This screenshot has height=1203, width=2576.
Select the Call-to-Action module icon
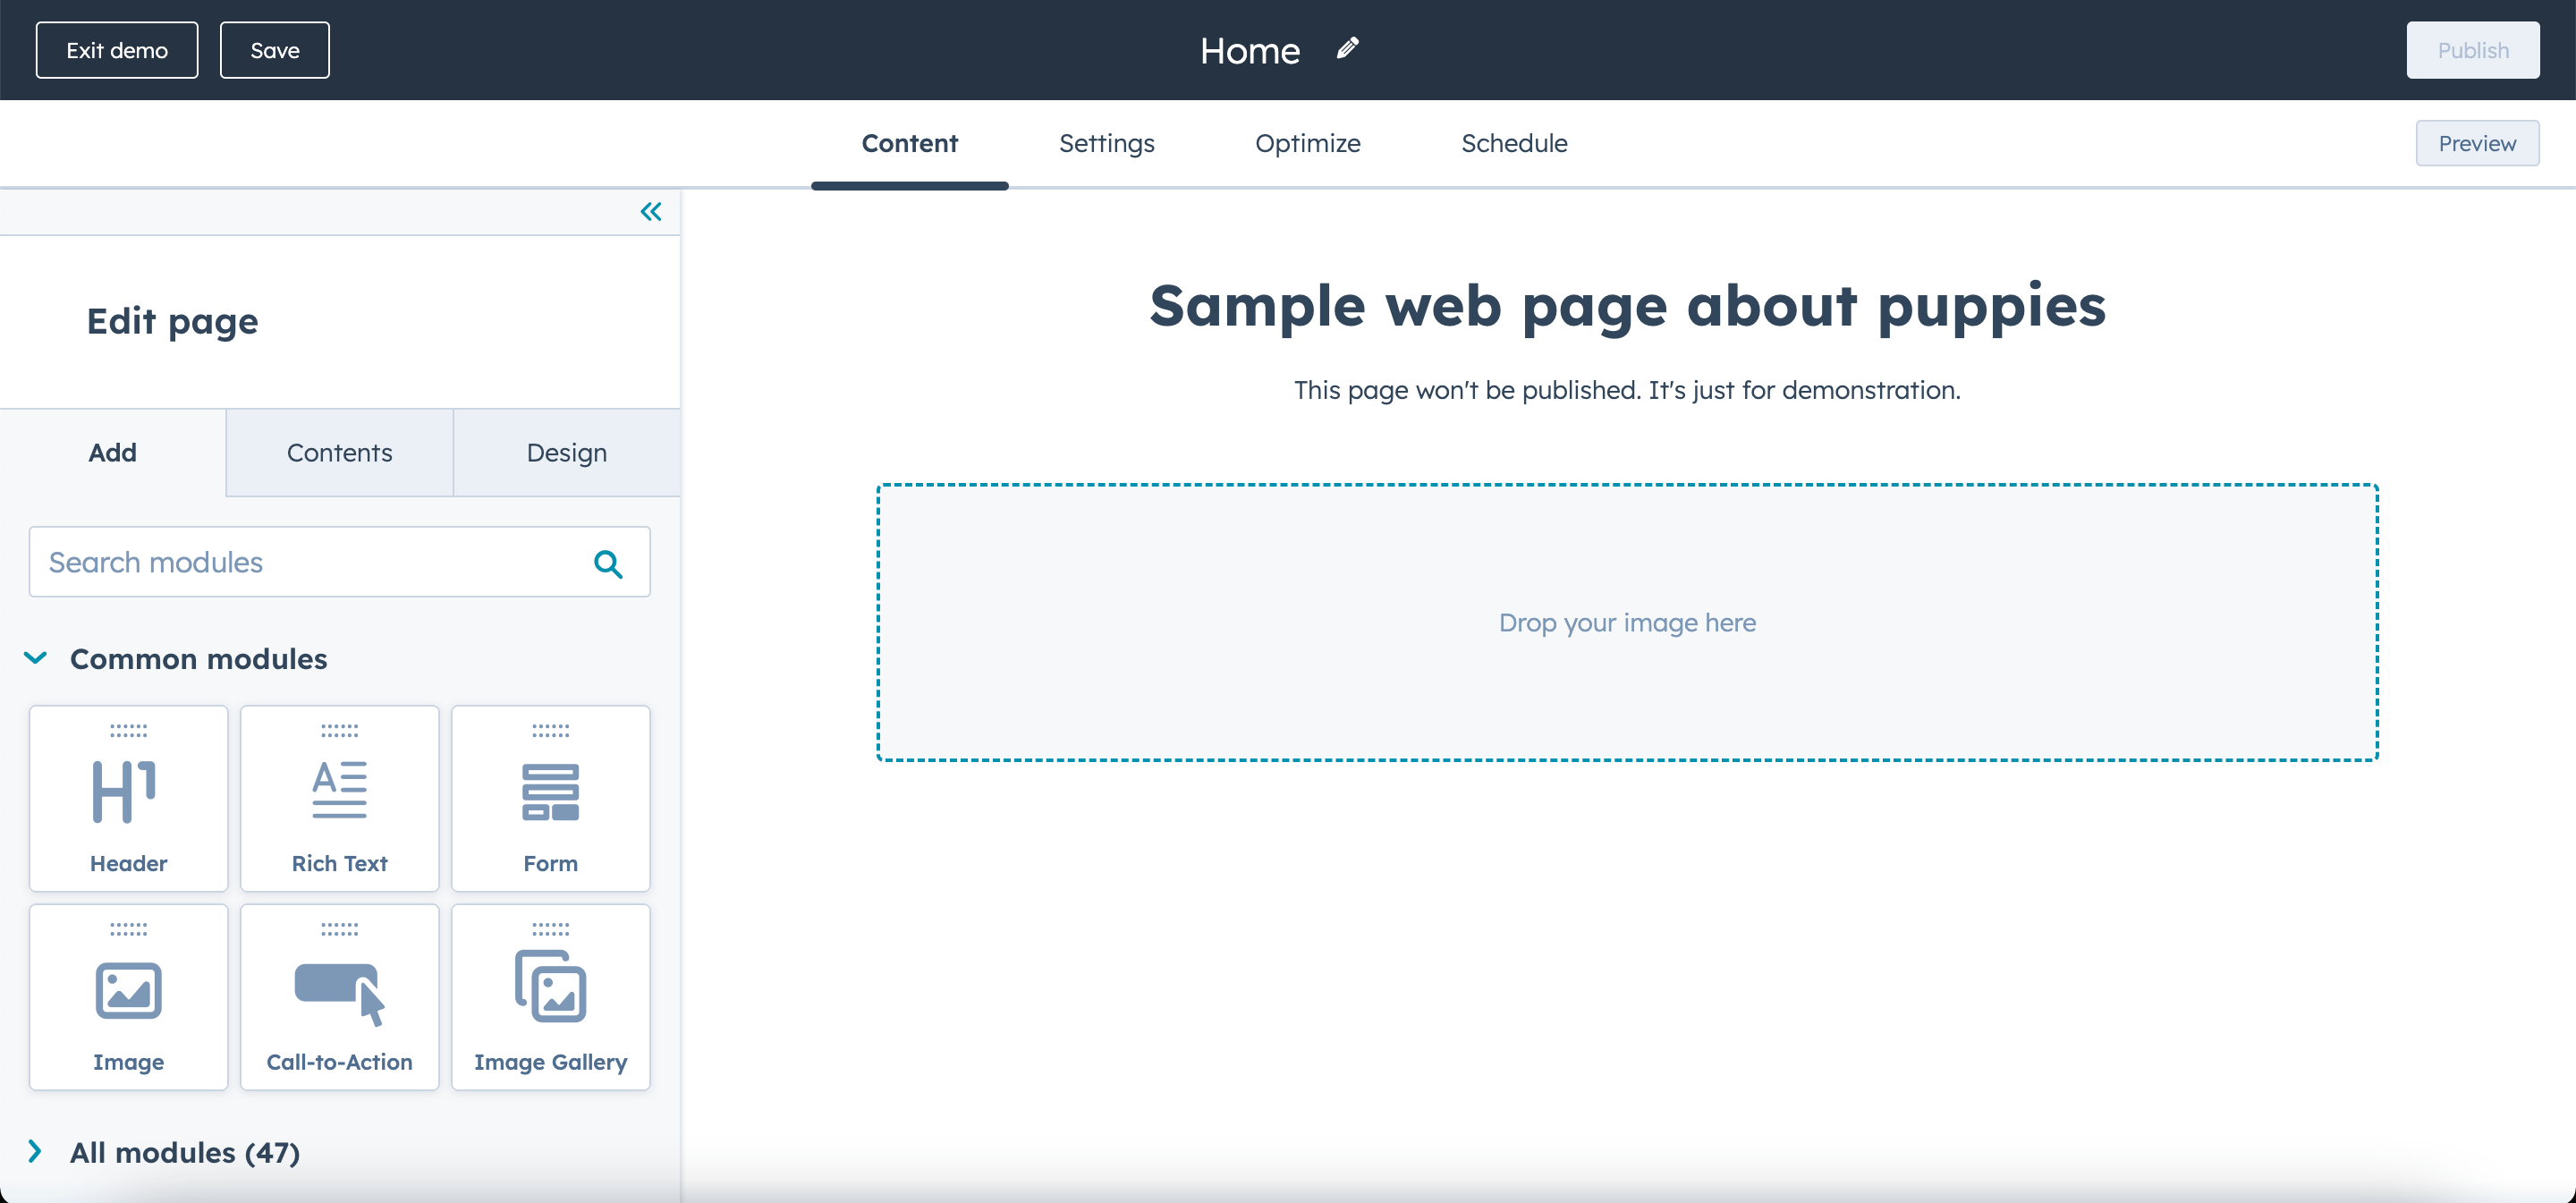(x=339, y=994)
